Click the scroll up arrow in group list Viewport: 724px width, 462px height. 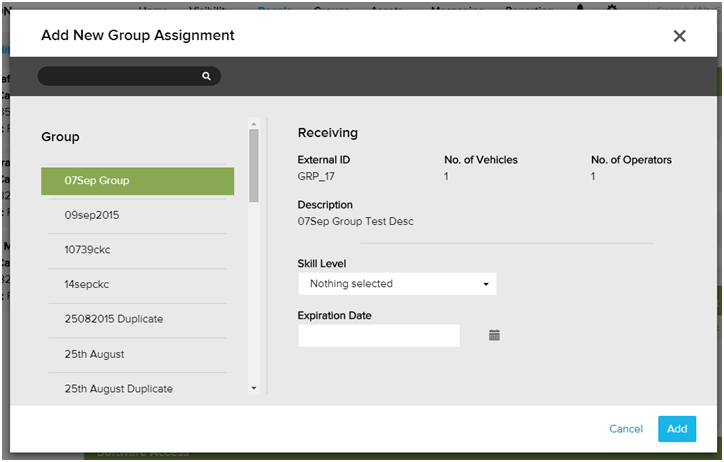254,124
